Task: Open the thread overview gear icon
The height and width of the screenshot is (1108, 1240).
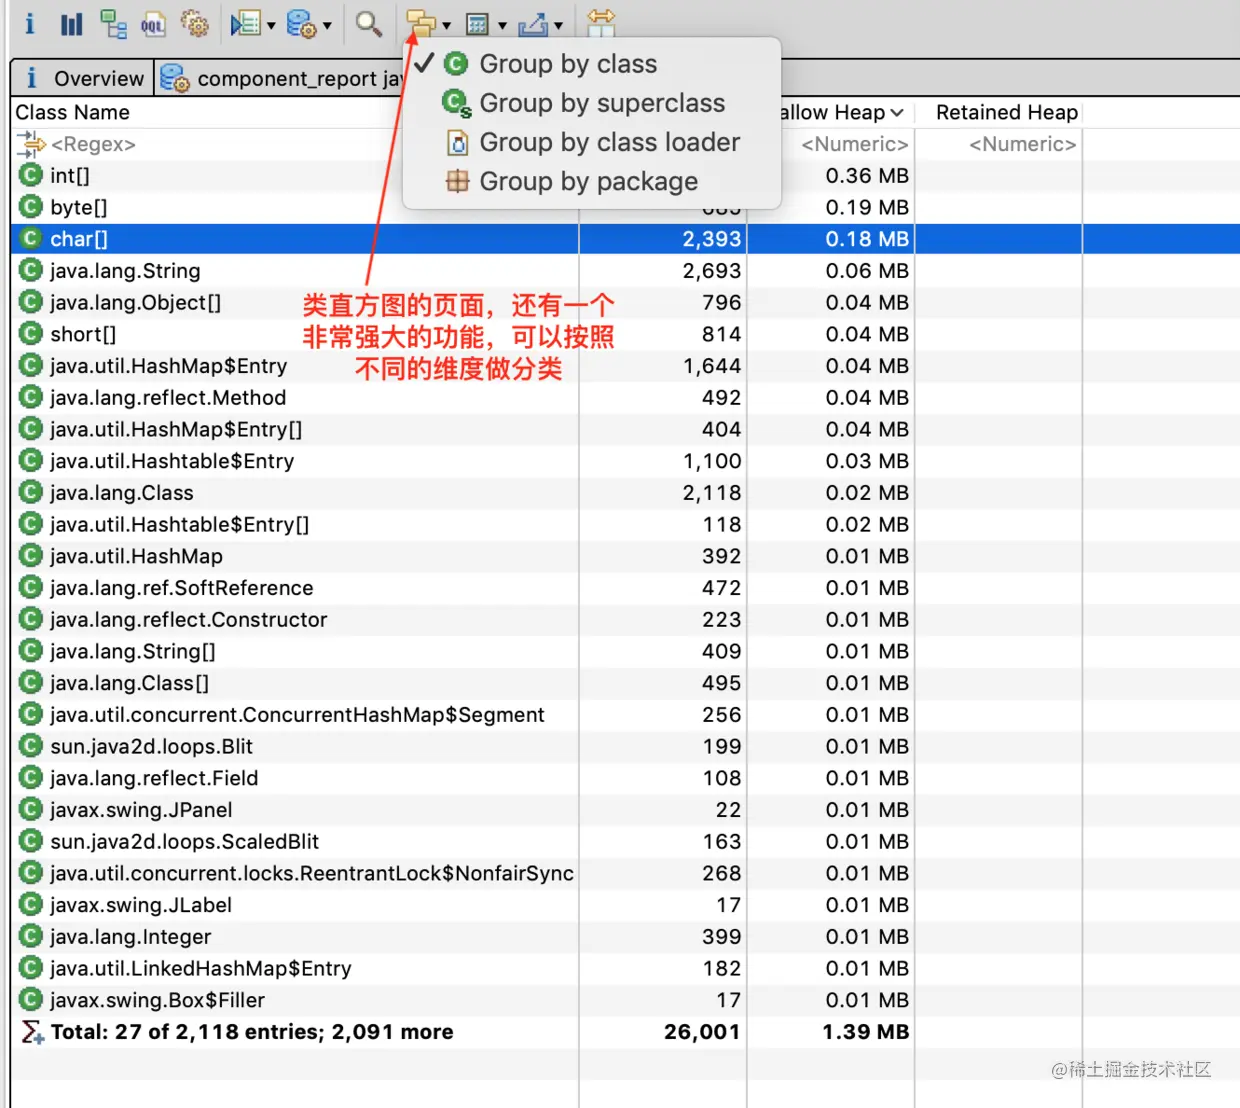Action: 195,24
